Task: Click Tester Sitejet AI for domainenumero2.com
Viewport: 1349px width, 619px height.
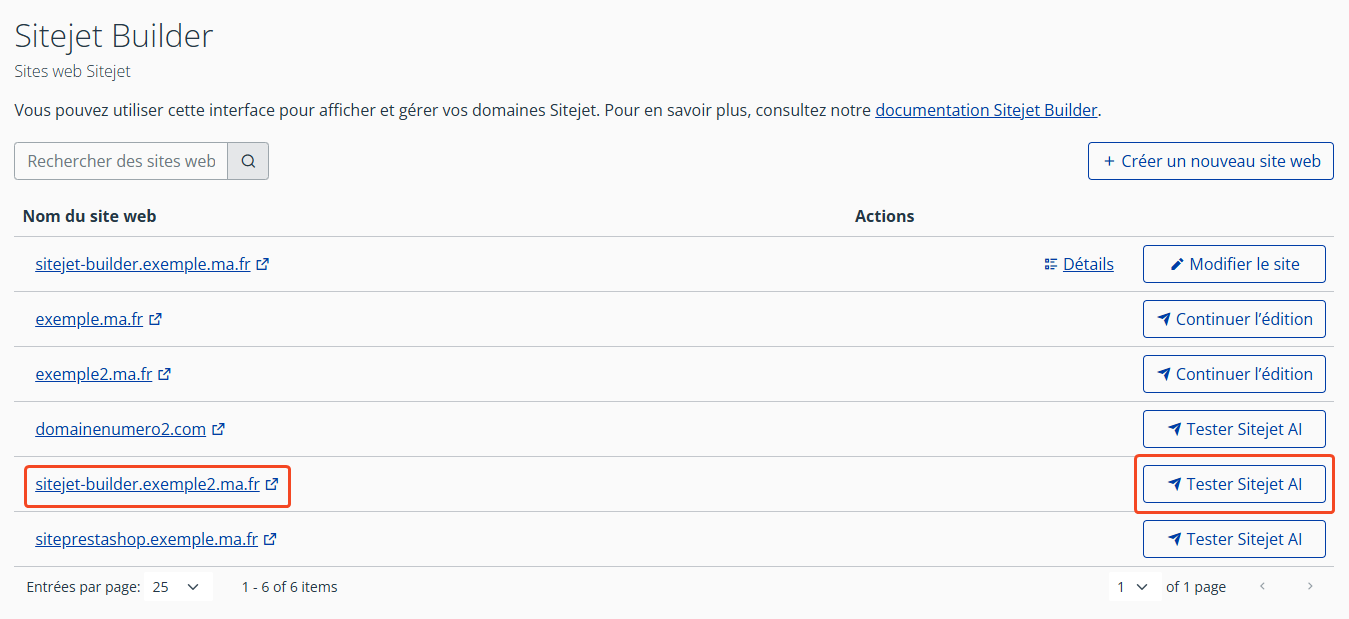Action: click(1234, 429)
